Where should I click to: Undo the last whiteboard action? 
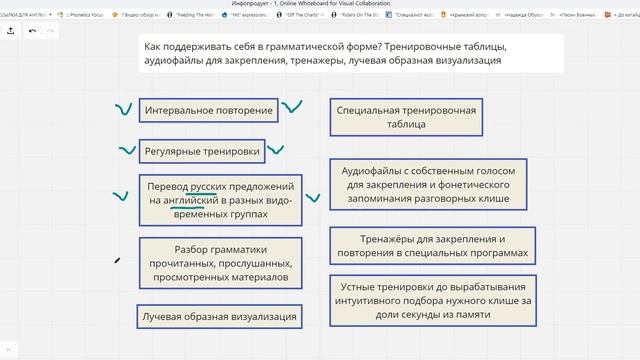[x=32, y=31]
